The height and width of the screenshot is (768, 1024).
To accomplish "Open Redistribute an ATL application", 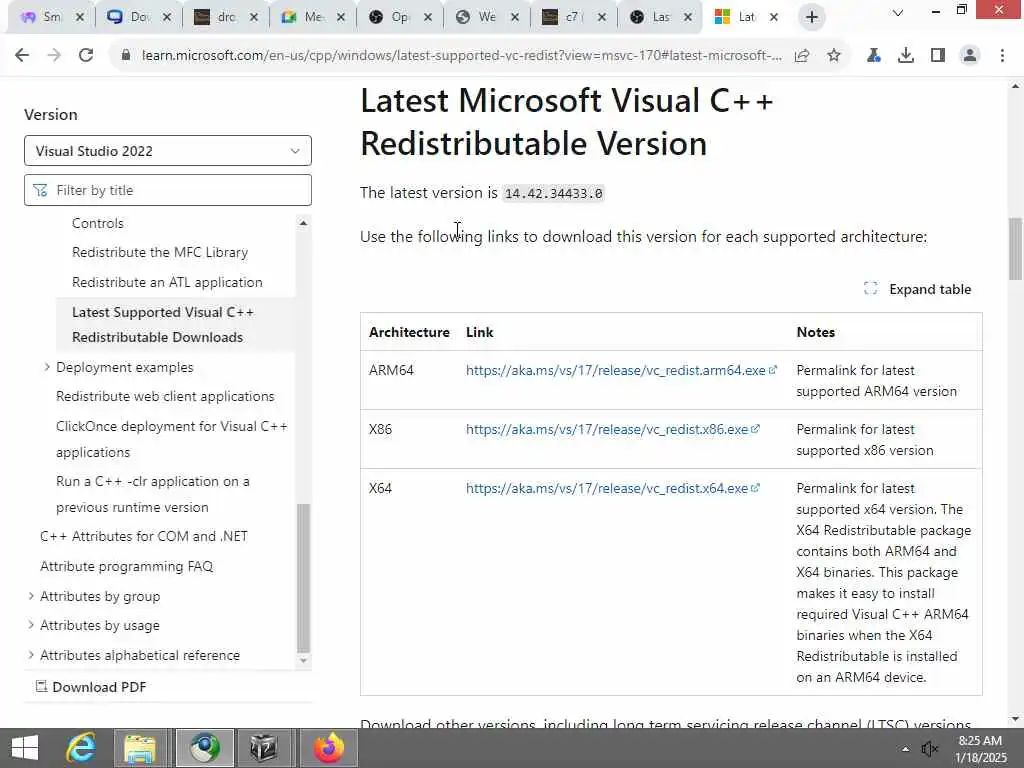I will pos(167,282).
